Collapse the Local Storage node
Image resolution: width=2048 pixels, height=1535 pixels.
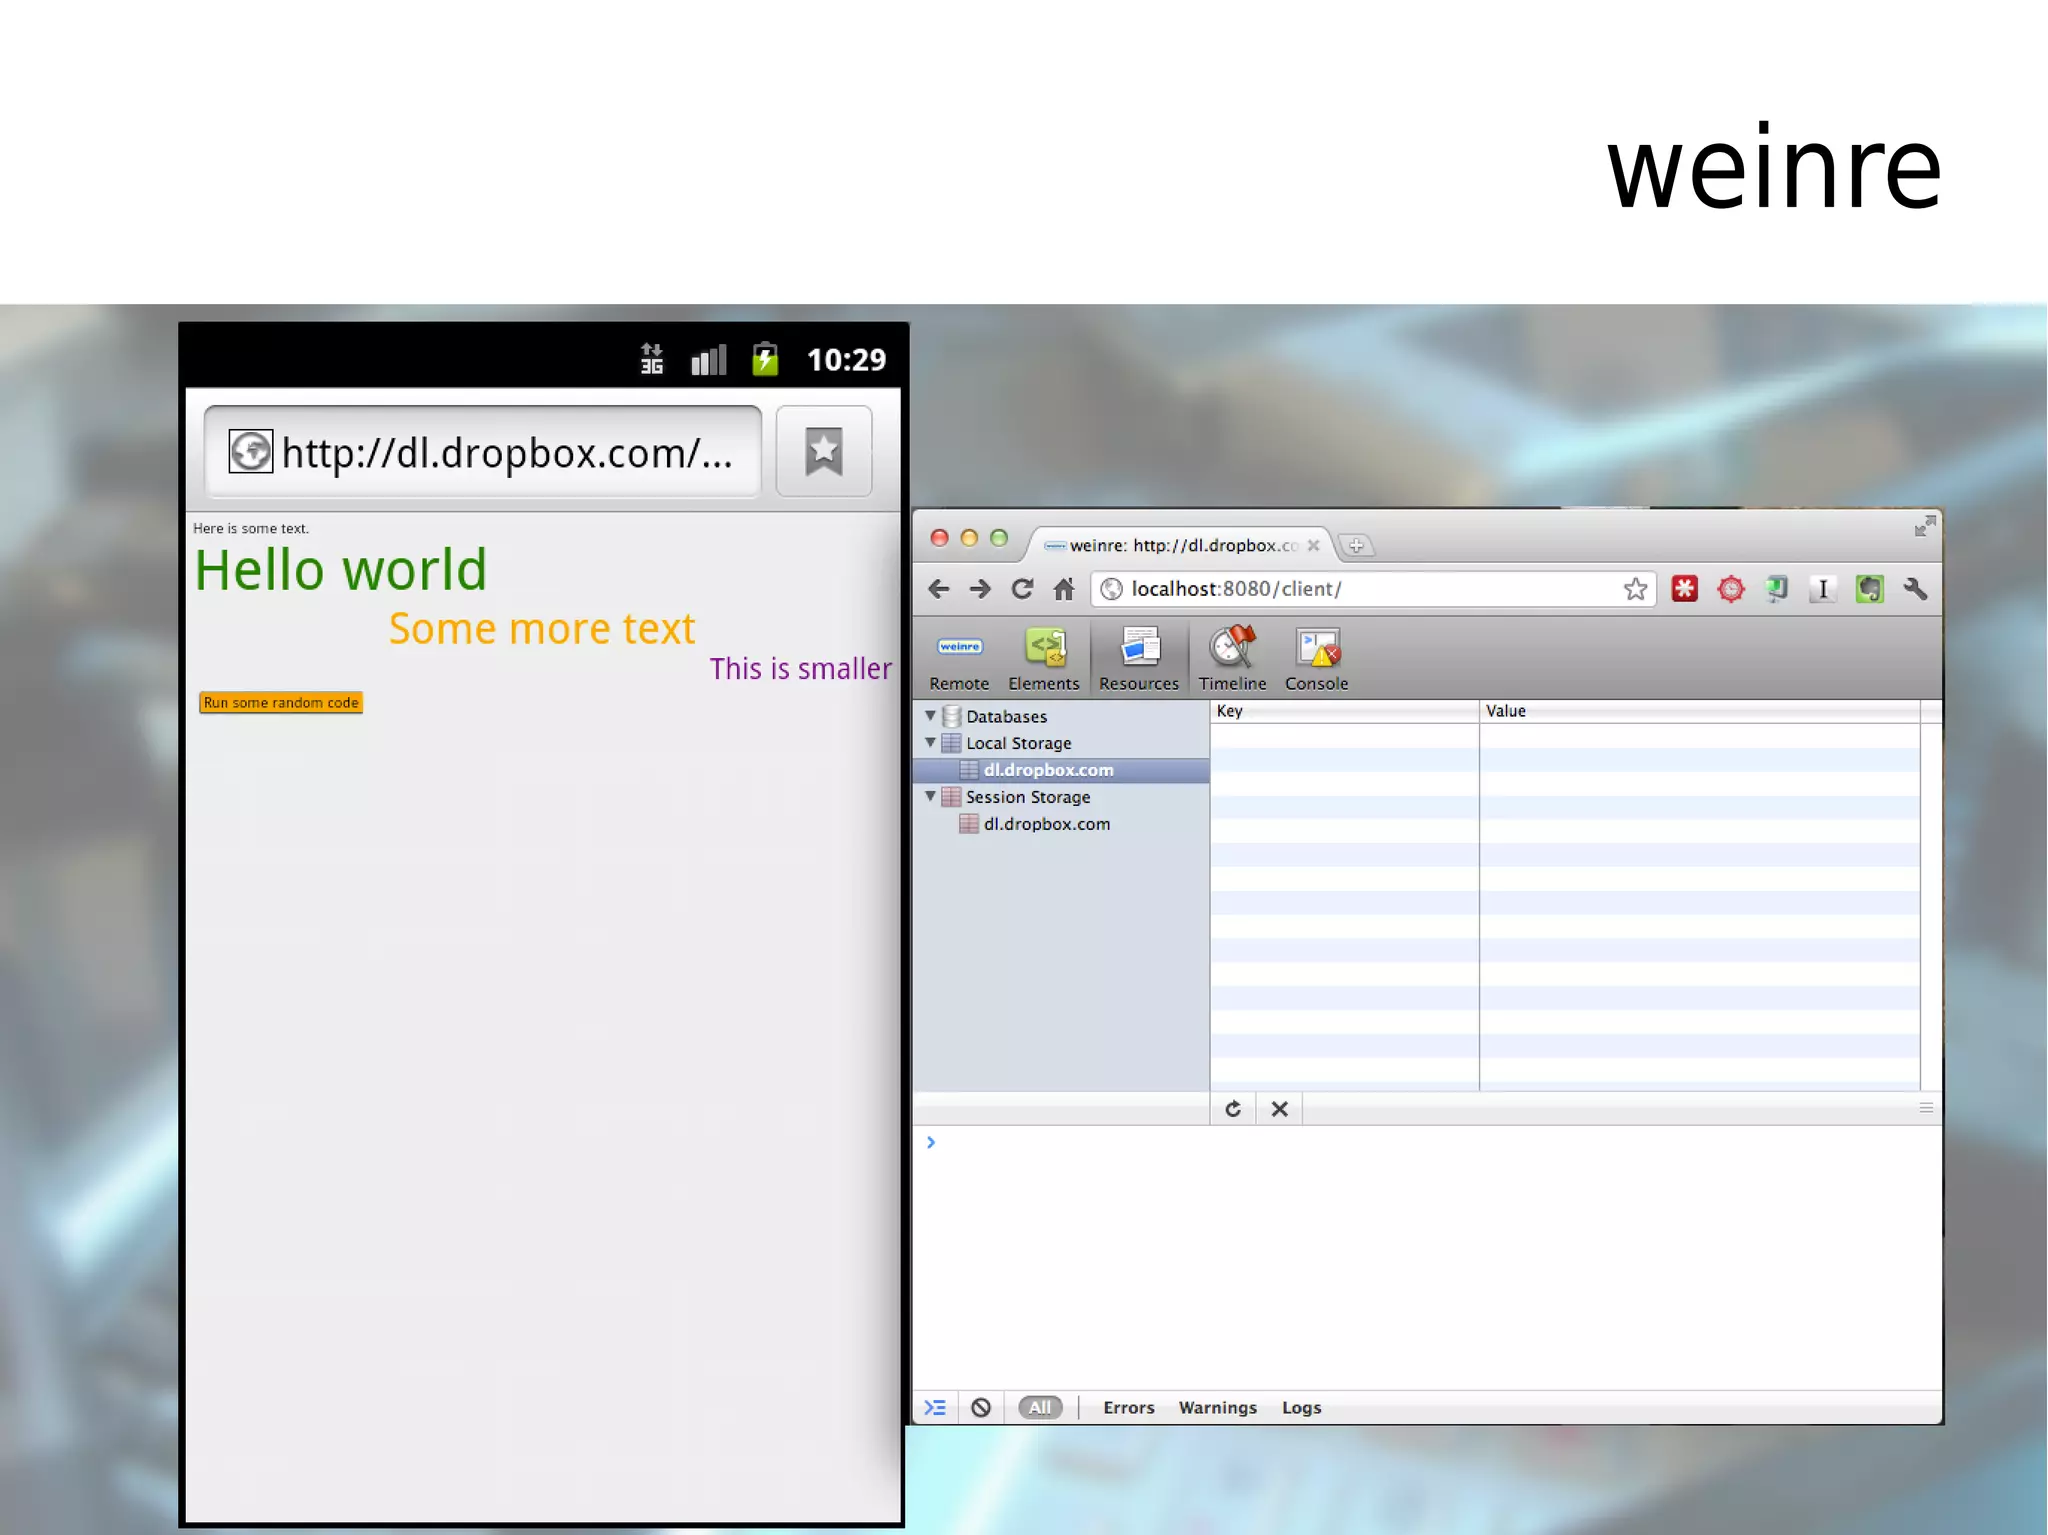tap(930, 743)
